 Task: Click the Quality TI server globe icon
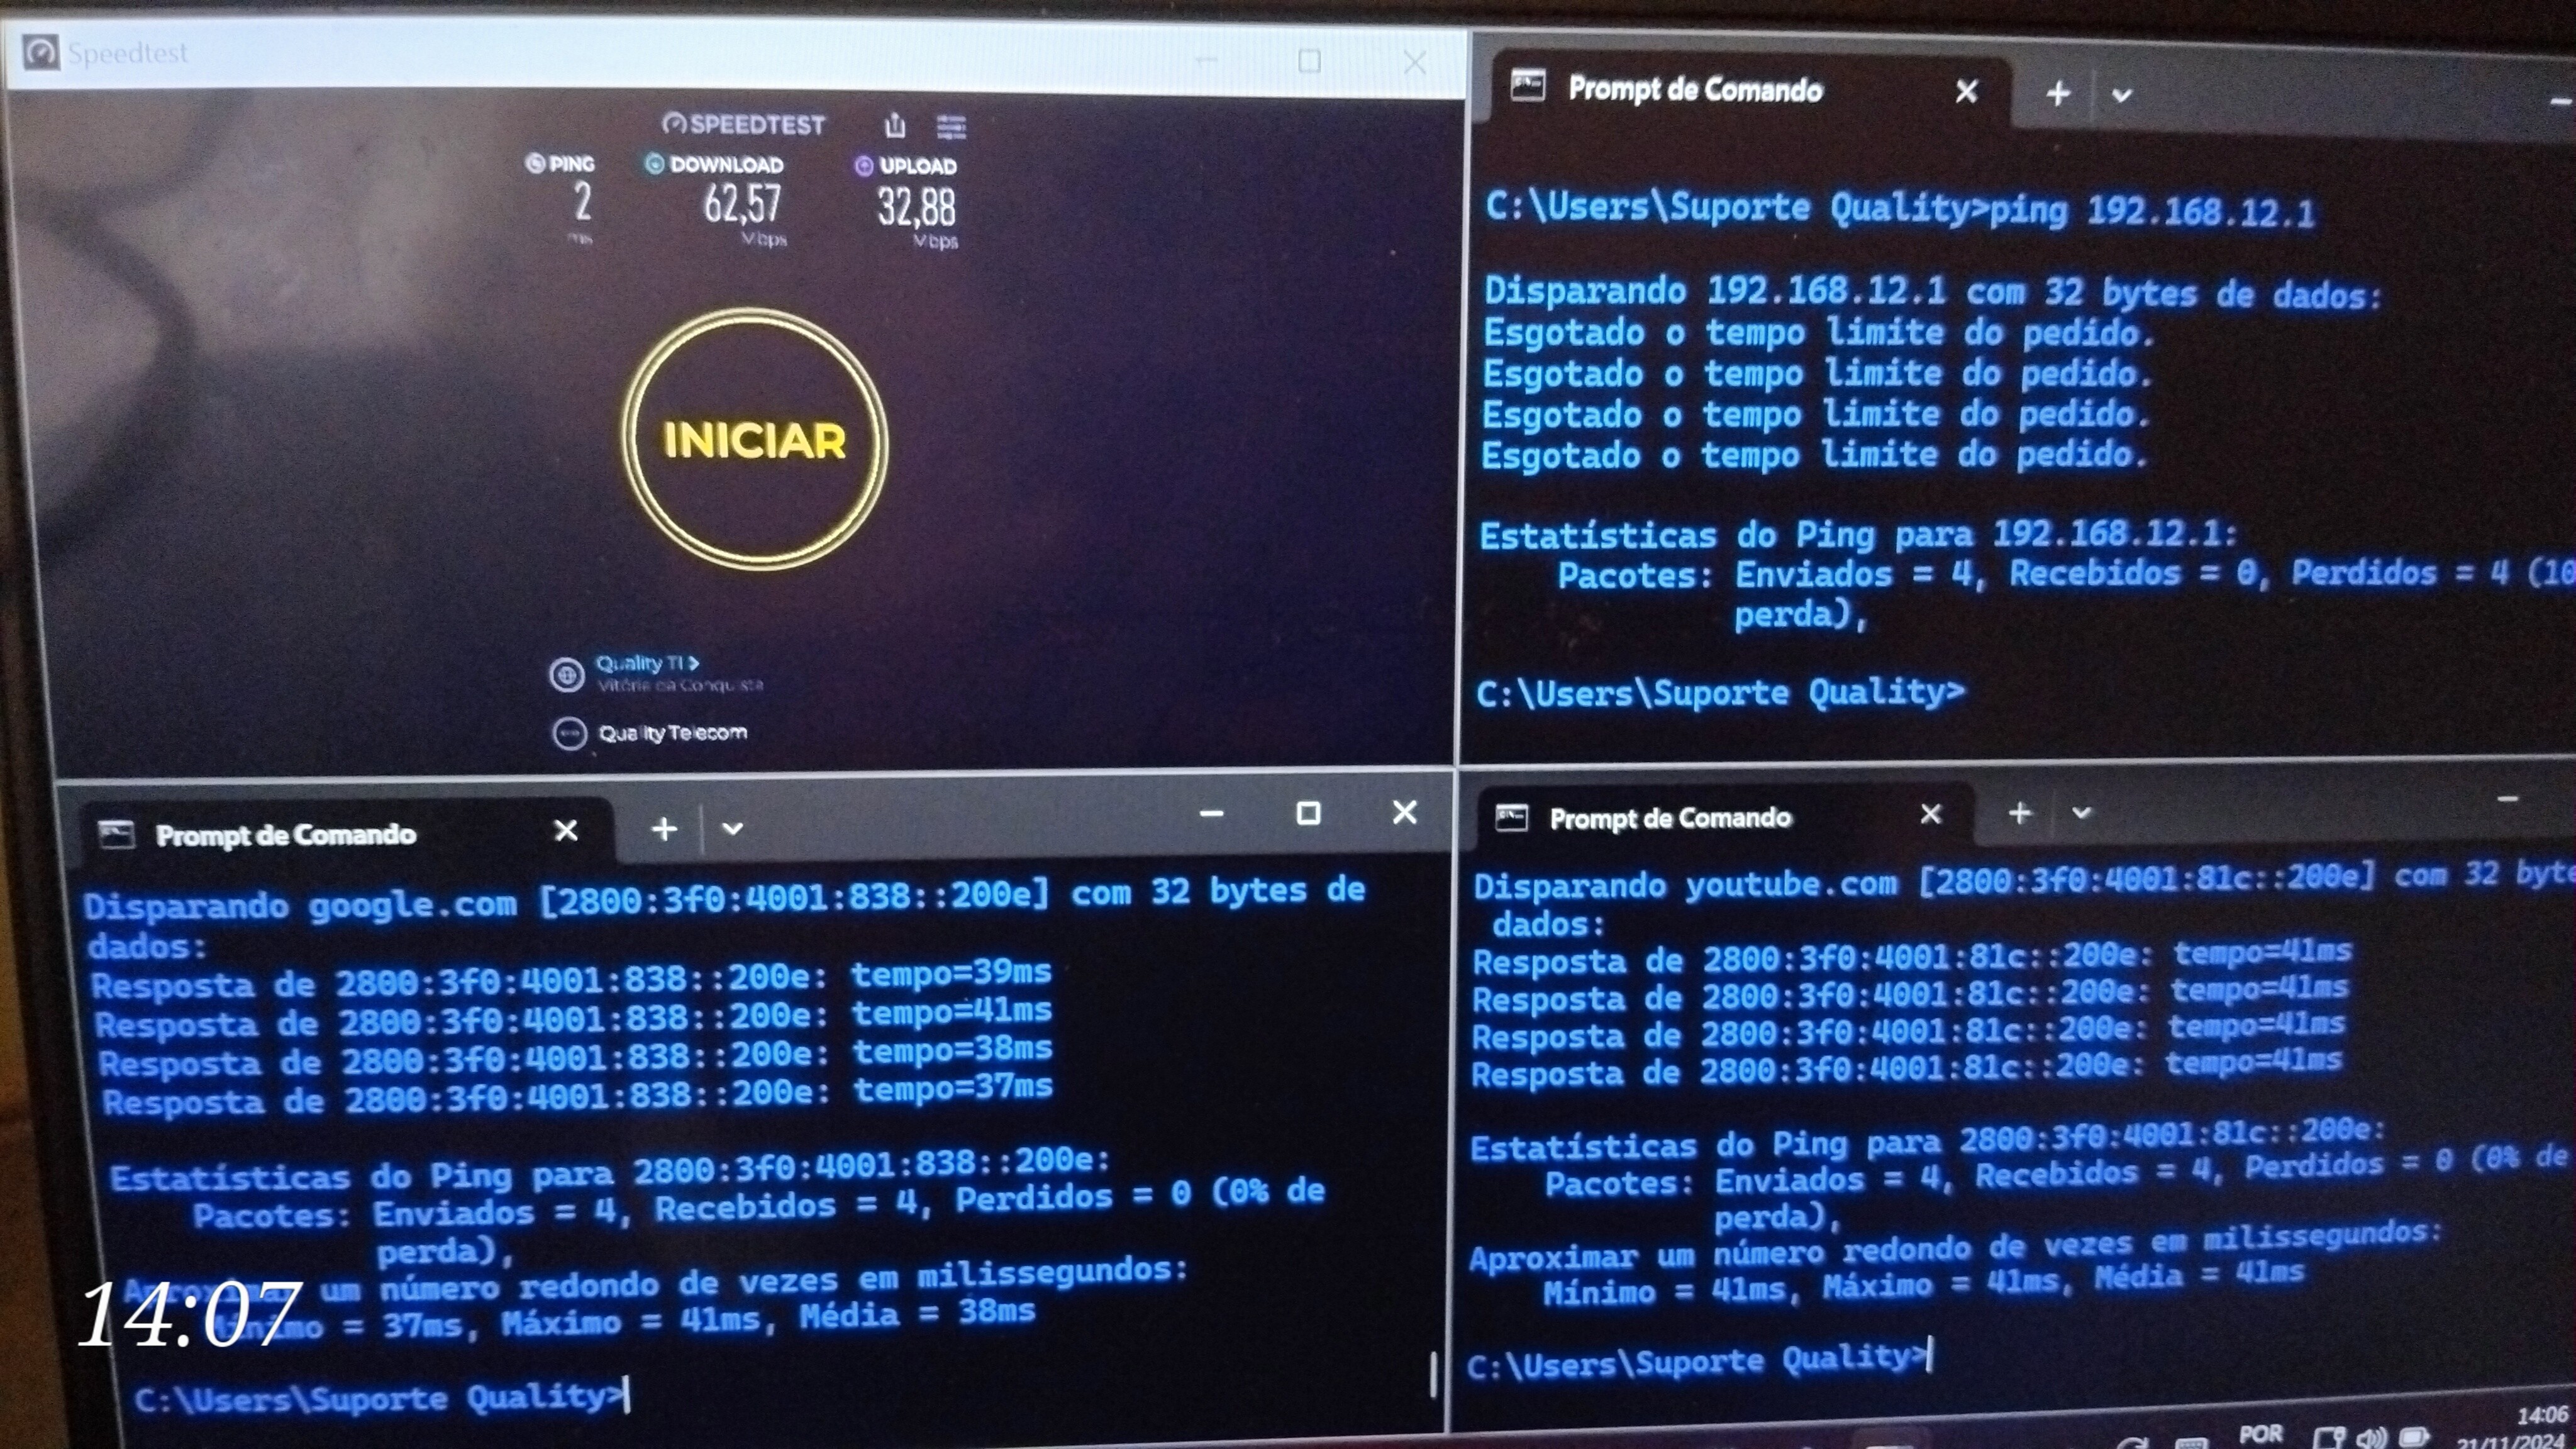tap(566, 675)
